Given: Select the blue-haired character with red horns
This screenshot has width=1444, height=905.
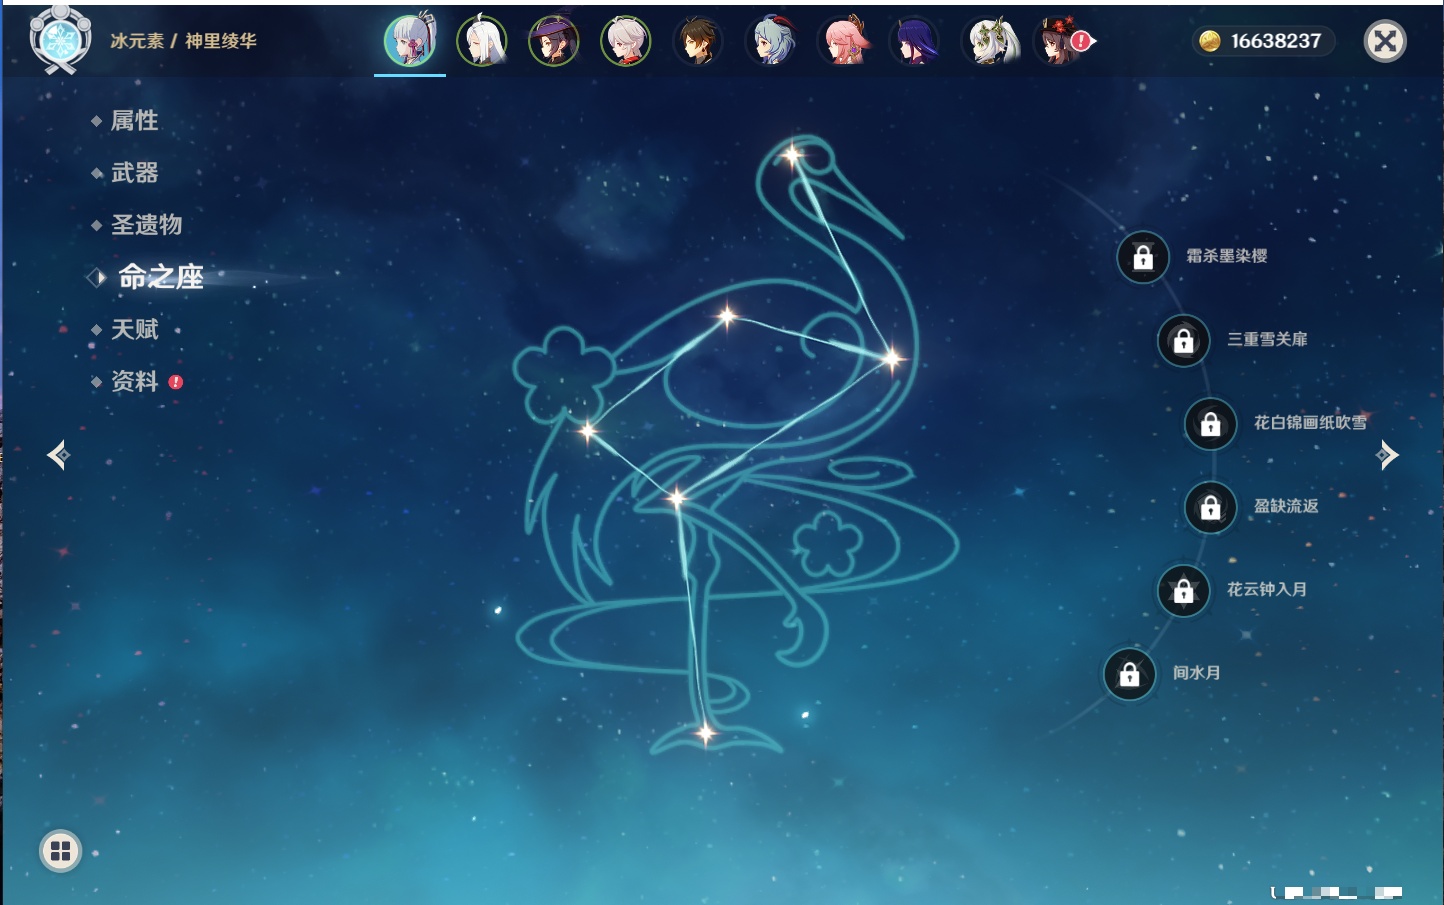Looking at the screenshot, I should click(x=772, y=42).
